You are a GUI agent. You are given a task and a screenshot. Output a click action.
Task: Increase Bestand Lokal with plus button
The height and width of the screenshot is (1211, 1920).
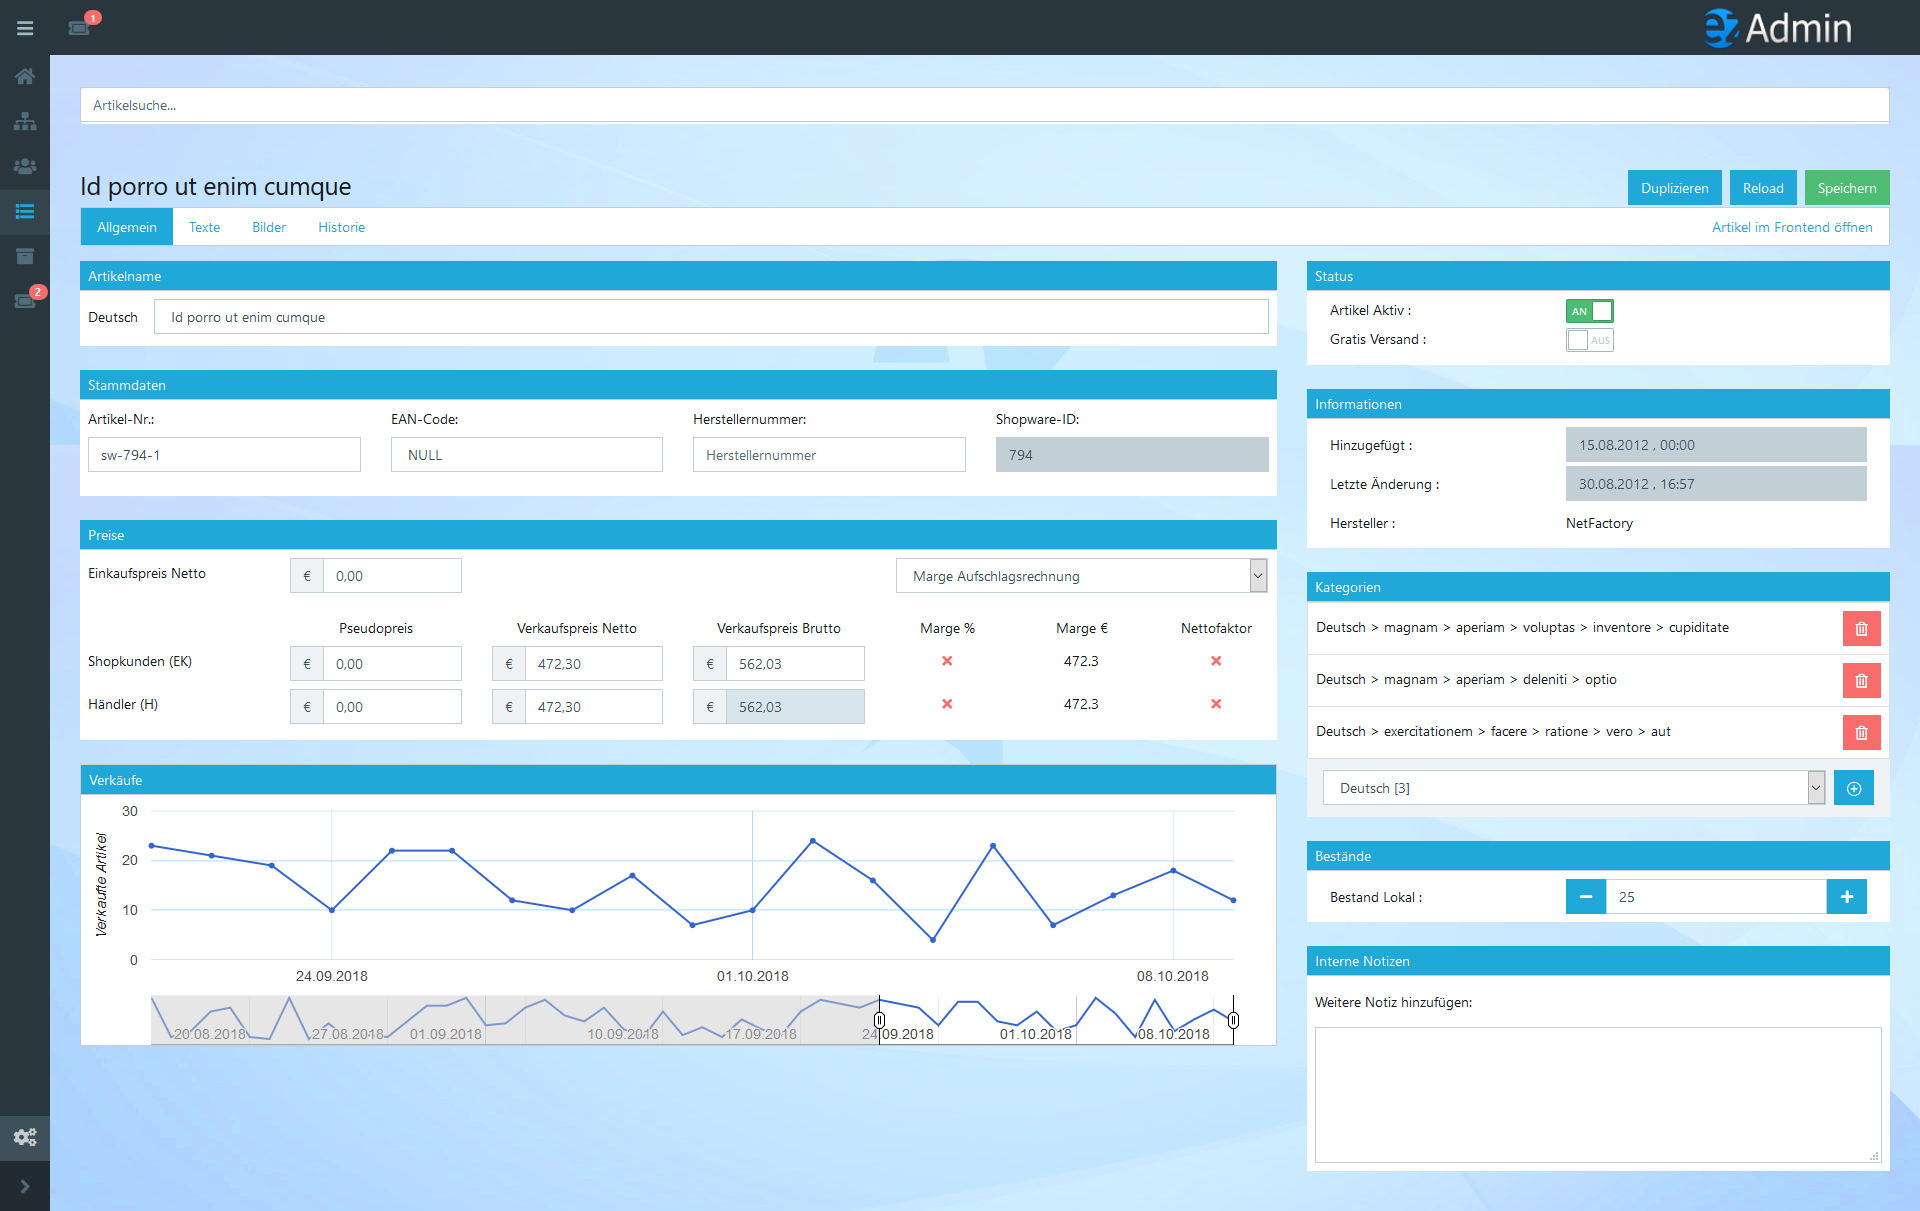point(1846,897)
